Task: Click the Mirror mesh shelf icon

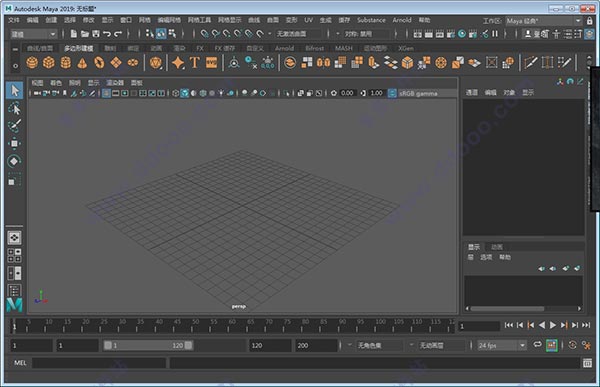Action: click(x=323, y=62)
